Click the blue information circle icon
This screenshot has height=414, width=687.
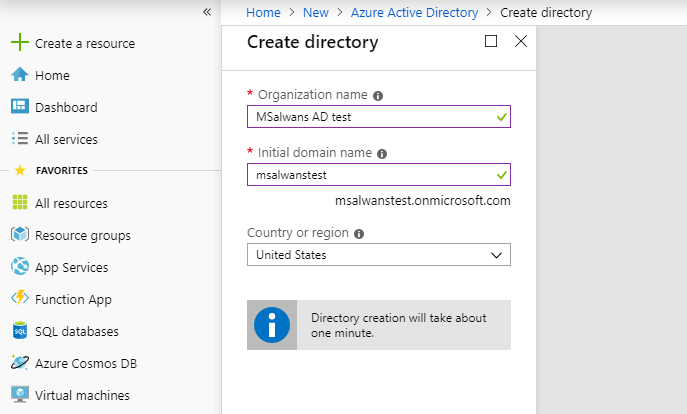pos(272,325)
